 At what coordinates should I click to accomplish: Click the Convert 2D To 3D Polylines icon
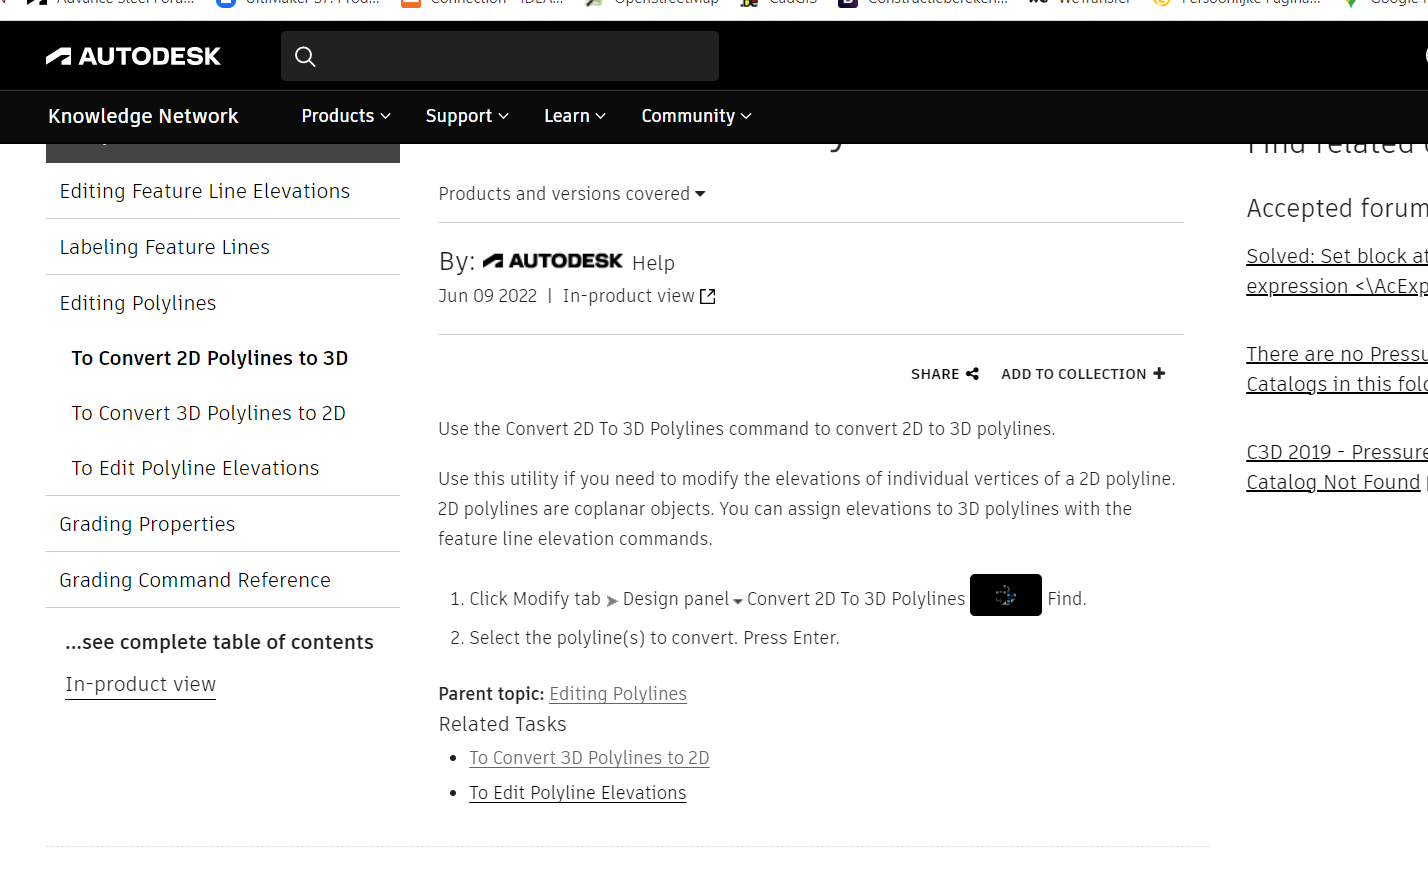pyautogui.click(x=1006, y=595)
